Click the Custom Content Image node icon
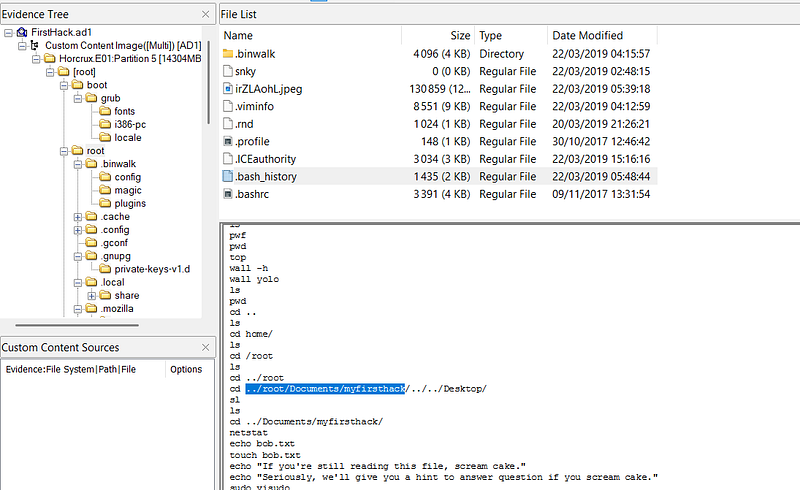Viewport: 800px width, 490px height. (36, 46)
